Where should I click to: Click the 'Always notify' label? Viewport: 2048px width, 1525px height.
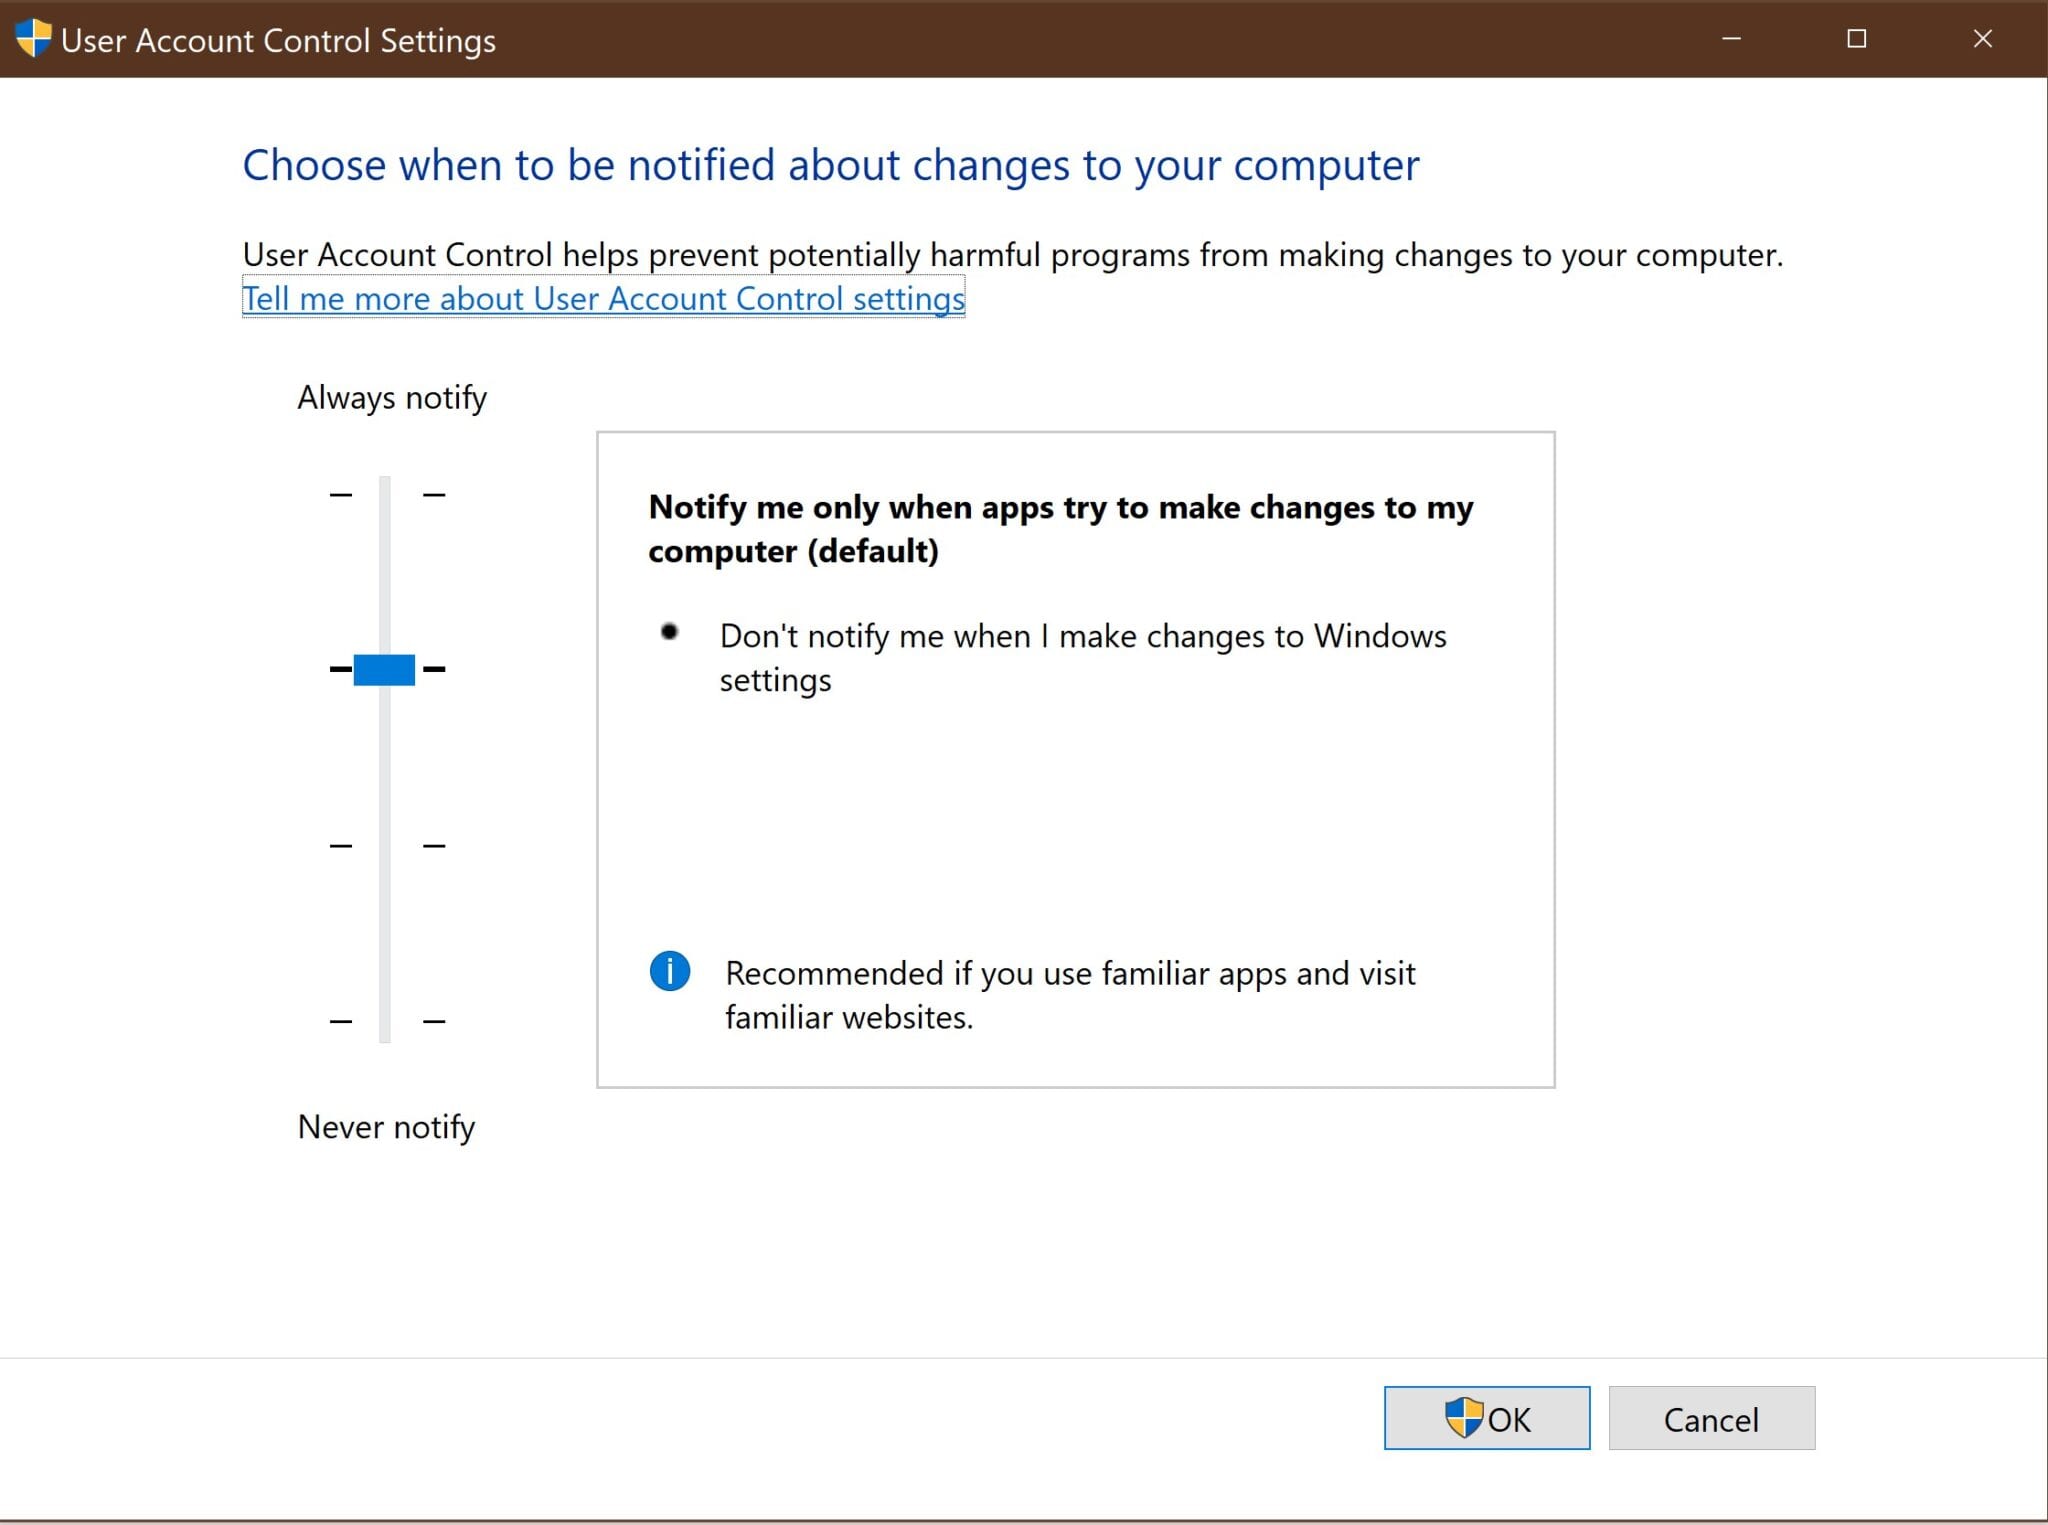coord(392,398)
